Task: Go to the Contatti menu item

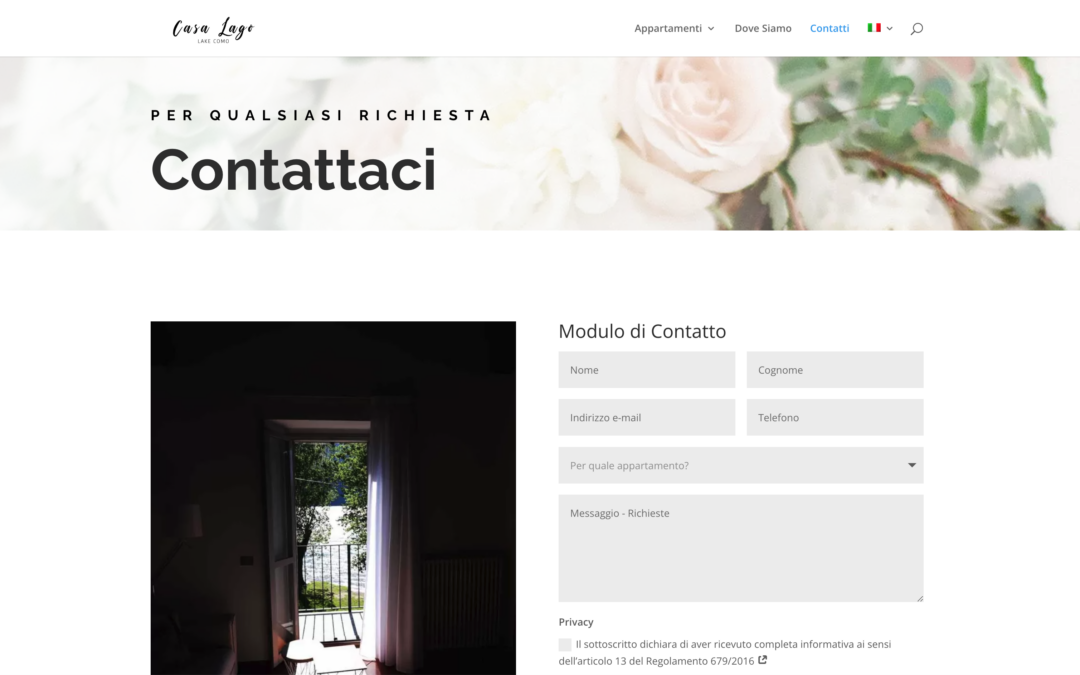Action: (x=829, y=28)
